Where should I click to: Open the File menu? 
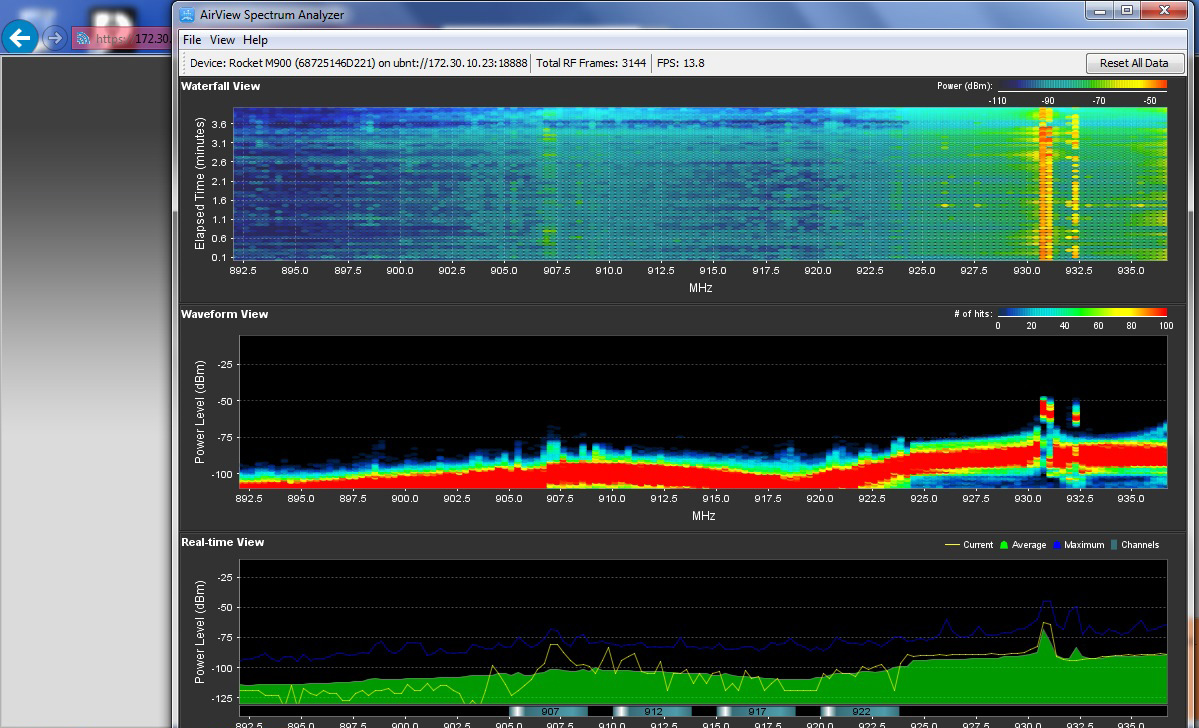(192, 40)
